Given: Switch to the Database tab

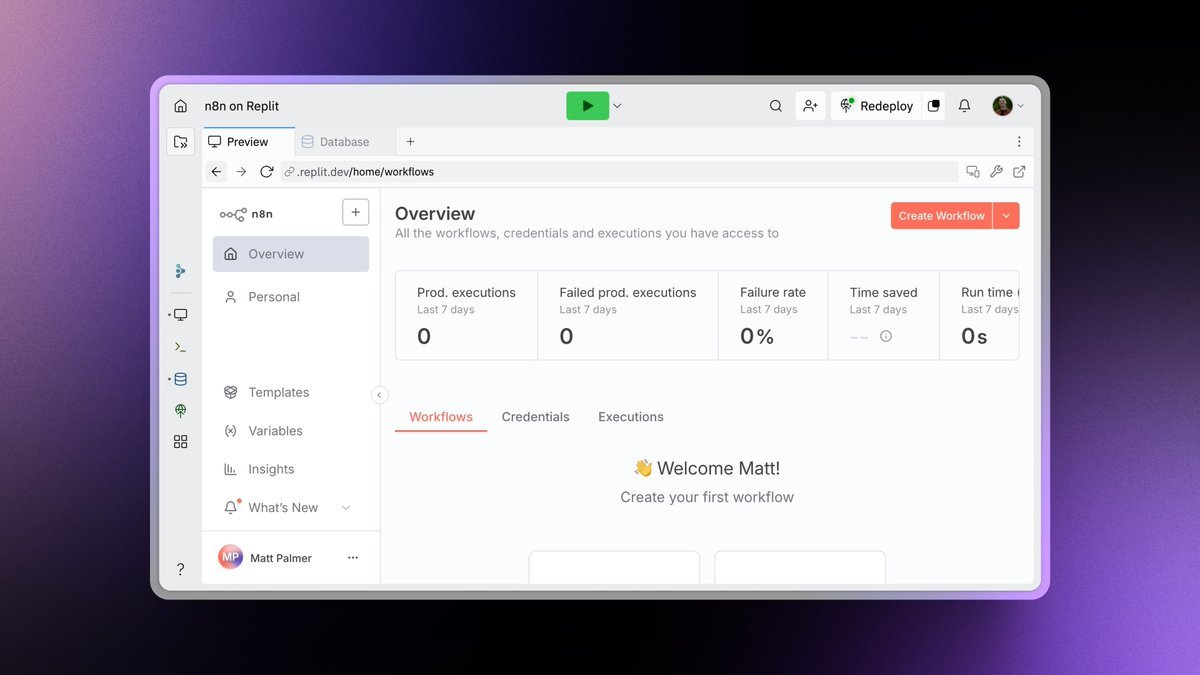Looking at the screenshot, I should 345,142.
